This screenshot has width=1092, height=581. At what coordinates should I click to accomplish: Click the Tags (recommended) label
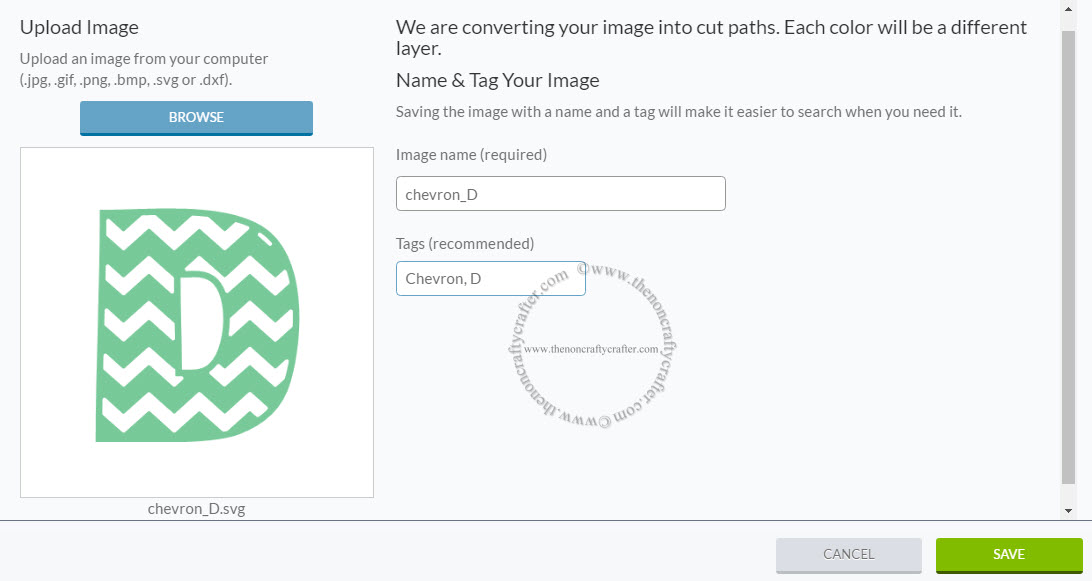pos(465,243)
